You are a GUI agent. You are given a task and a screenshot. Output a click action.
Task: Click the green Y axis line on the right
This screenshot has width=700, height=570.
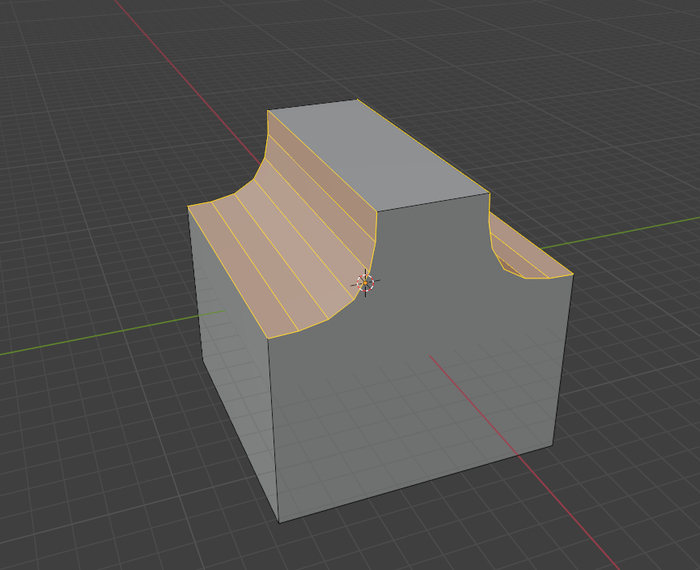coord(630,230)
